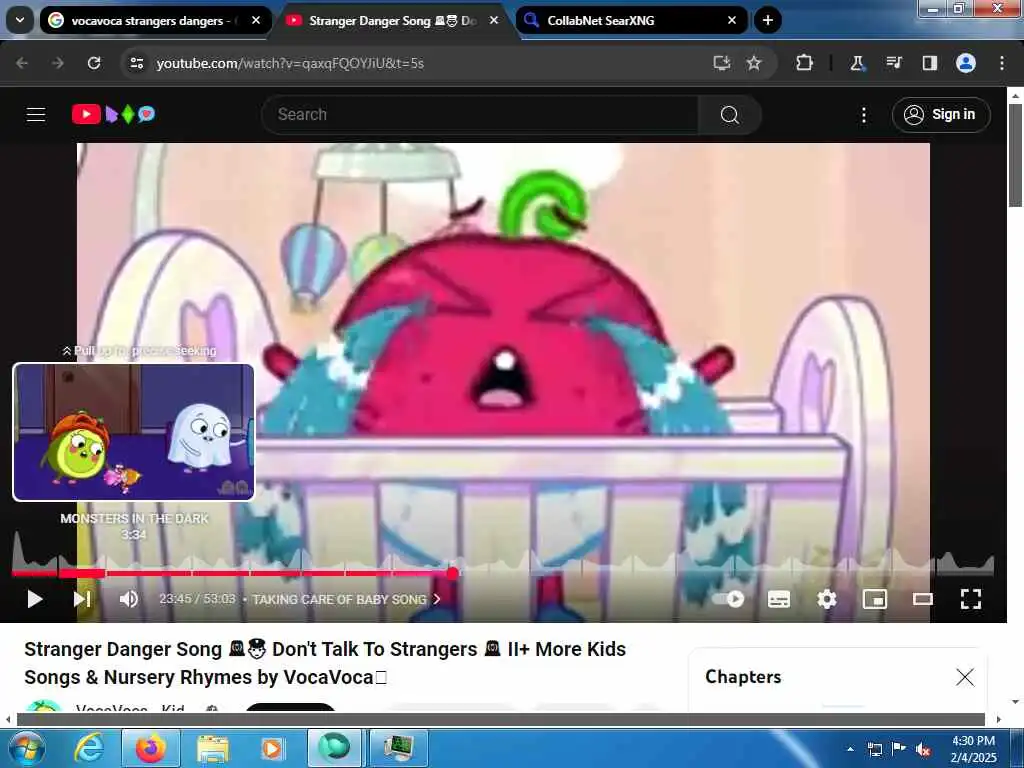Click the video title Stranger Danger Song
This screenshot has width=1024, height=768.
click(x=325, y=663)
